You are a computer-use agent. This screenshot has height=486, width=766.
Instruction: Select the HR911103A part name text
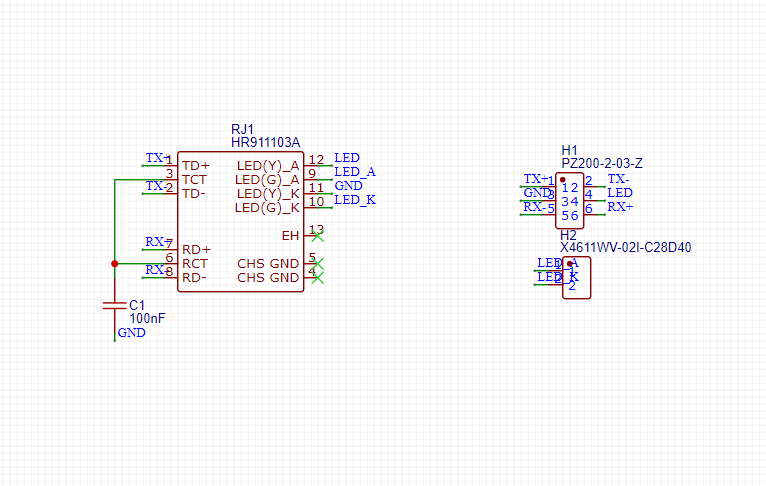tap(265, 144)
